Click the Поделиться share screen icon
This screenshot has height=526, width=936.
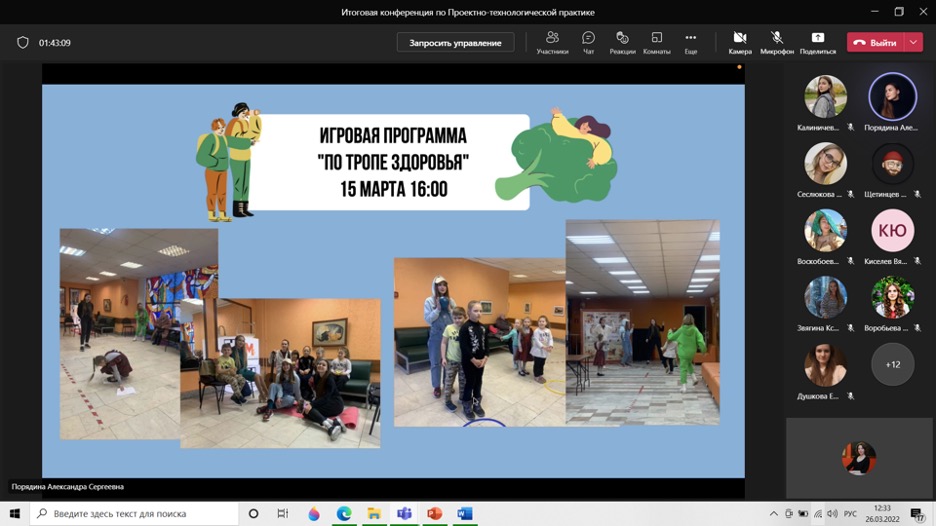point(817,42)
